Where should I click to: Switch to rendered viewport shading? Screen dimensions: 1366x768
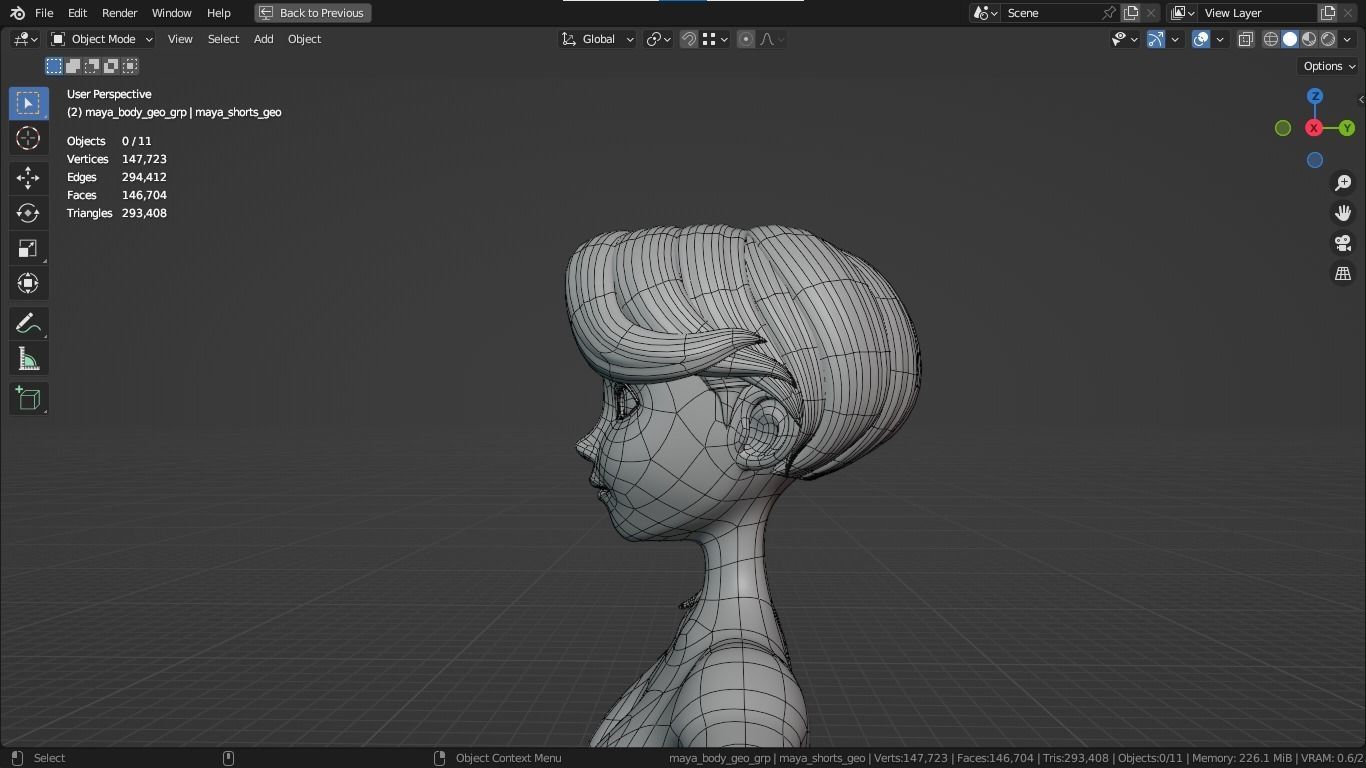click(1328, 39)
